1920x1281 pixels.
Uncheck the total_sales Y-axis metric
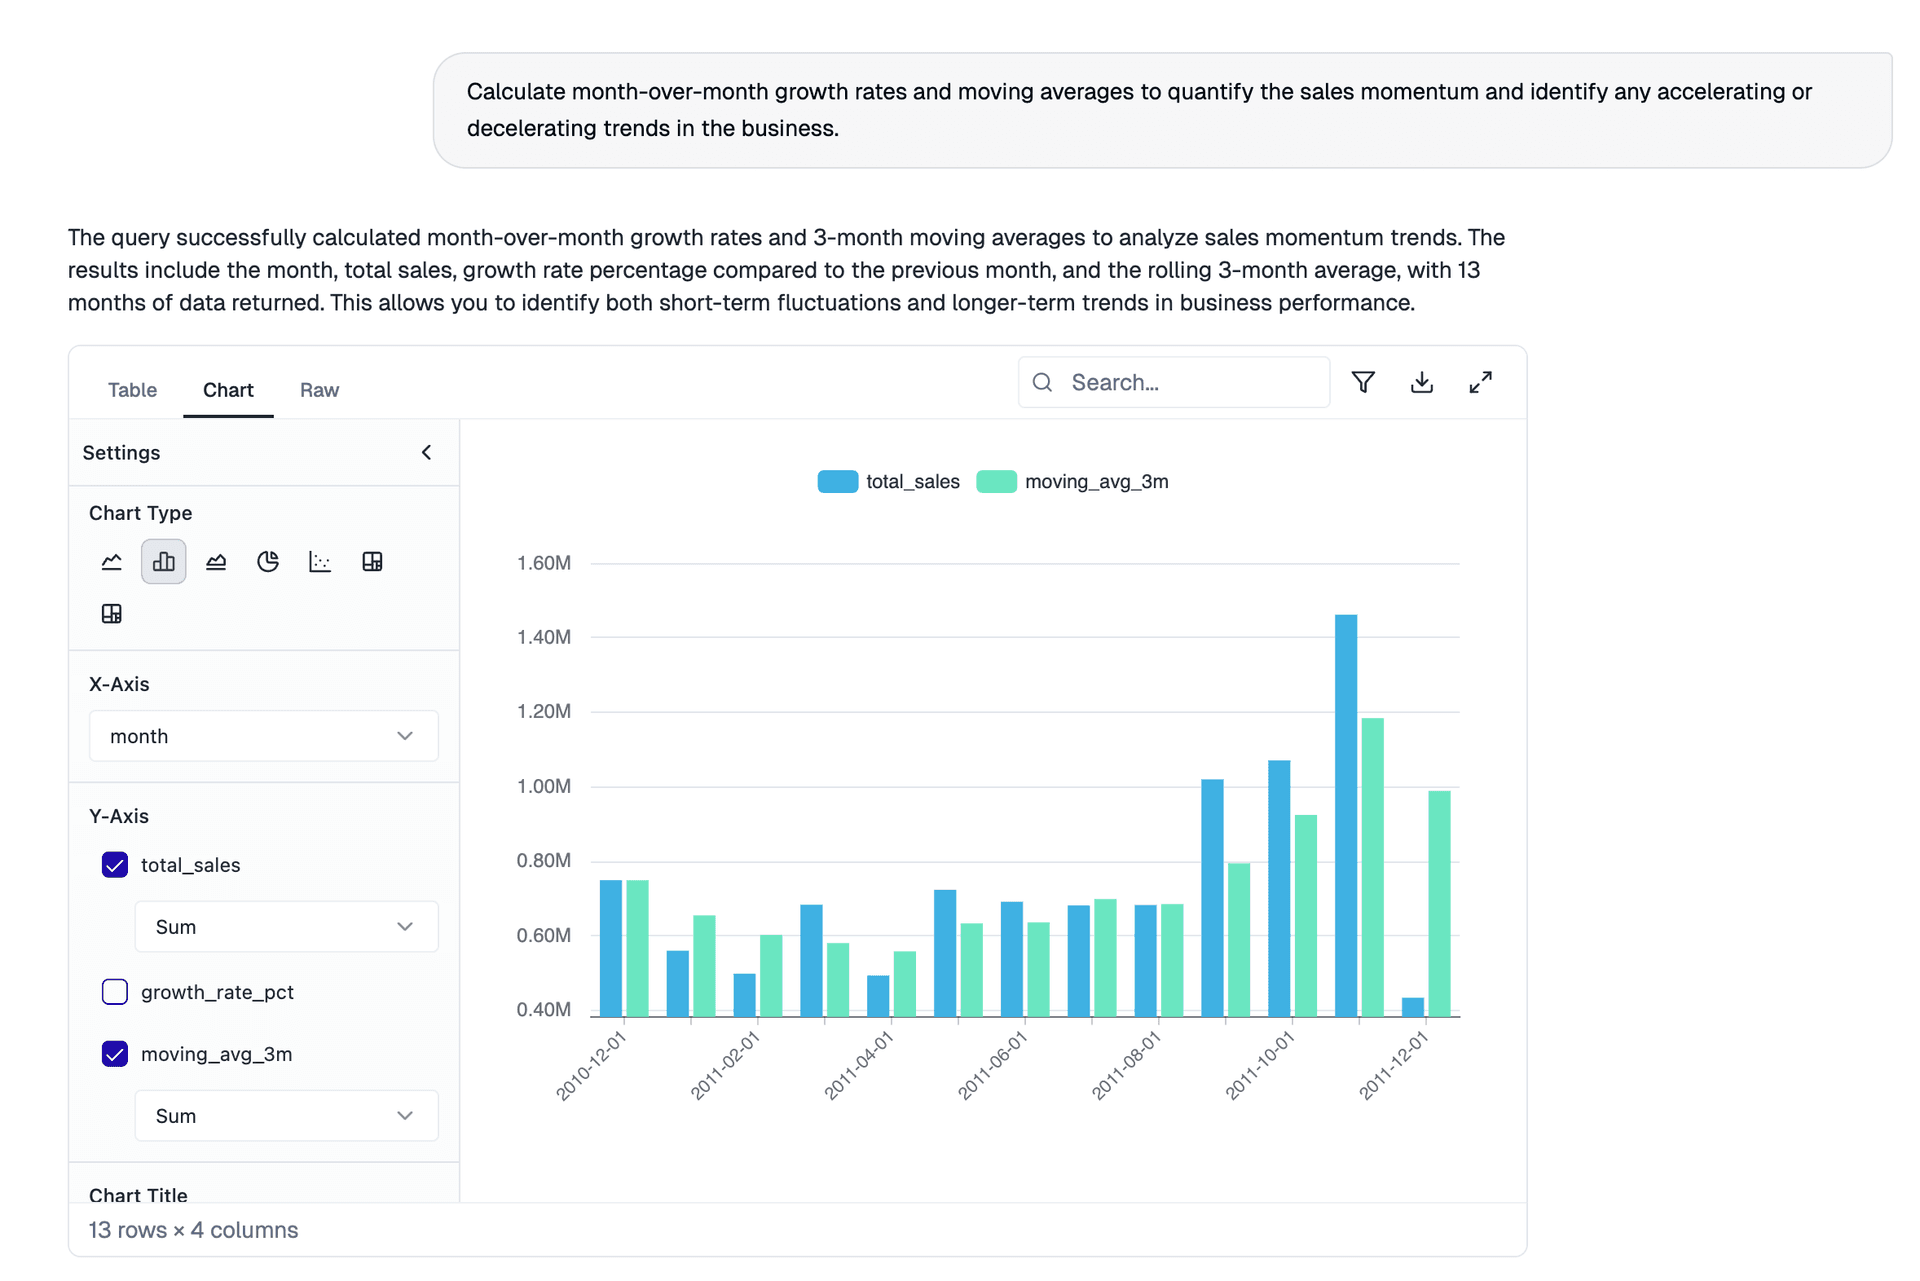click(114, 864)
